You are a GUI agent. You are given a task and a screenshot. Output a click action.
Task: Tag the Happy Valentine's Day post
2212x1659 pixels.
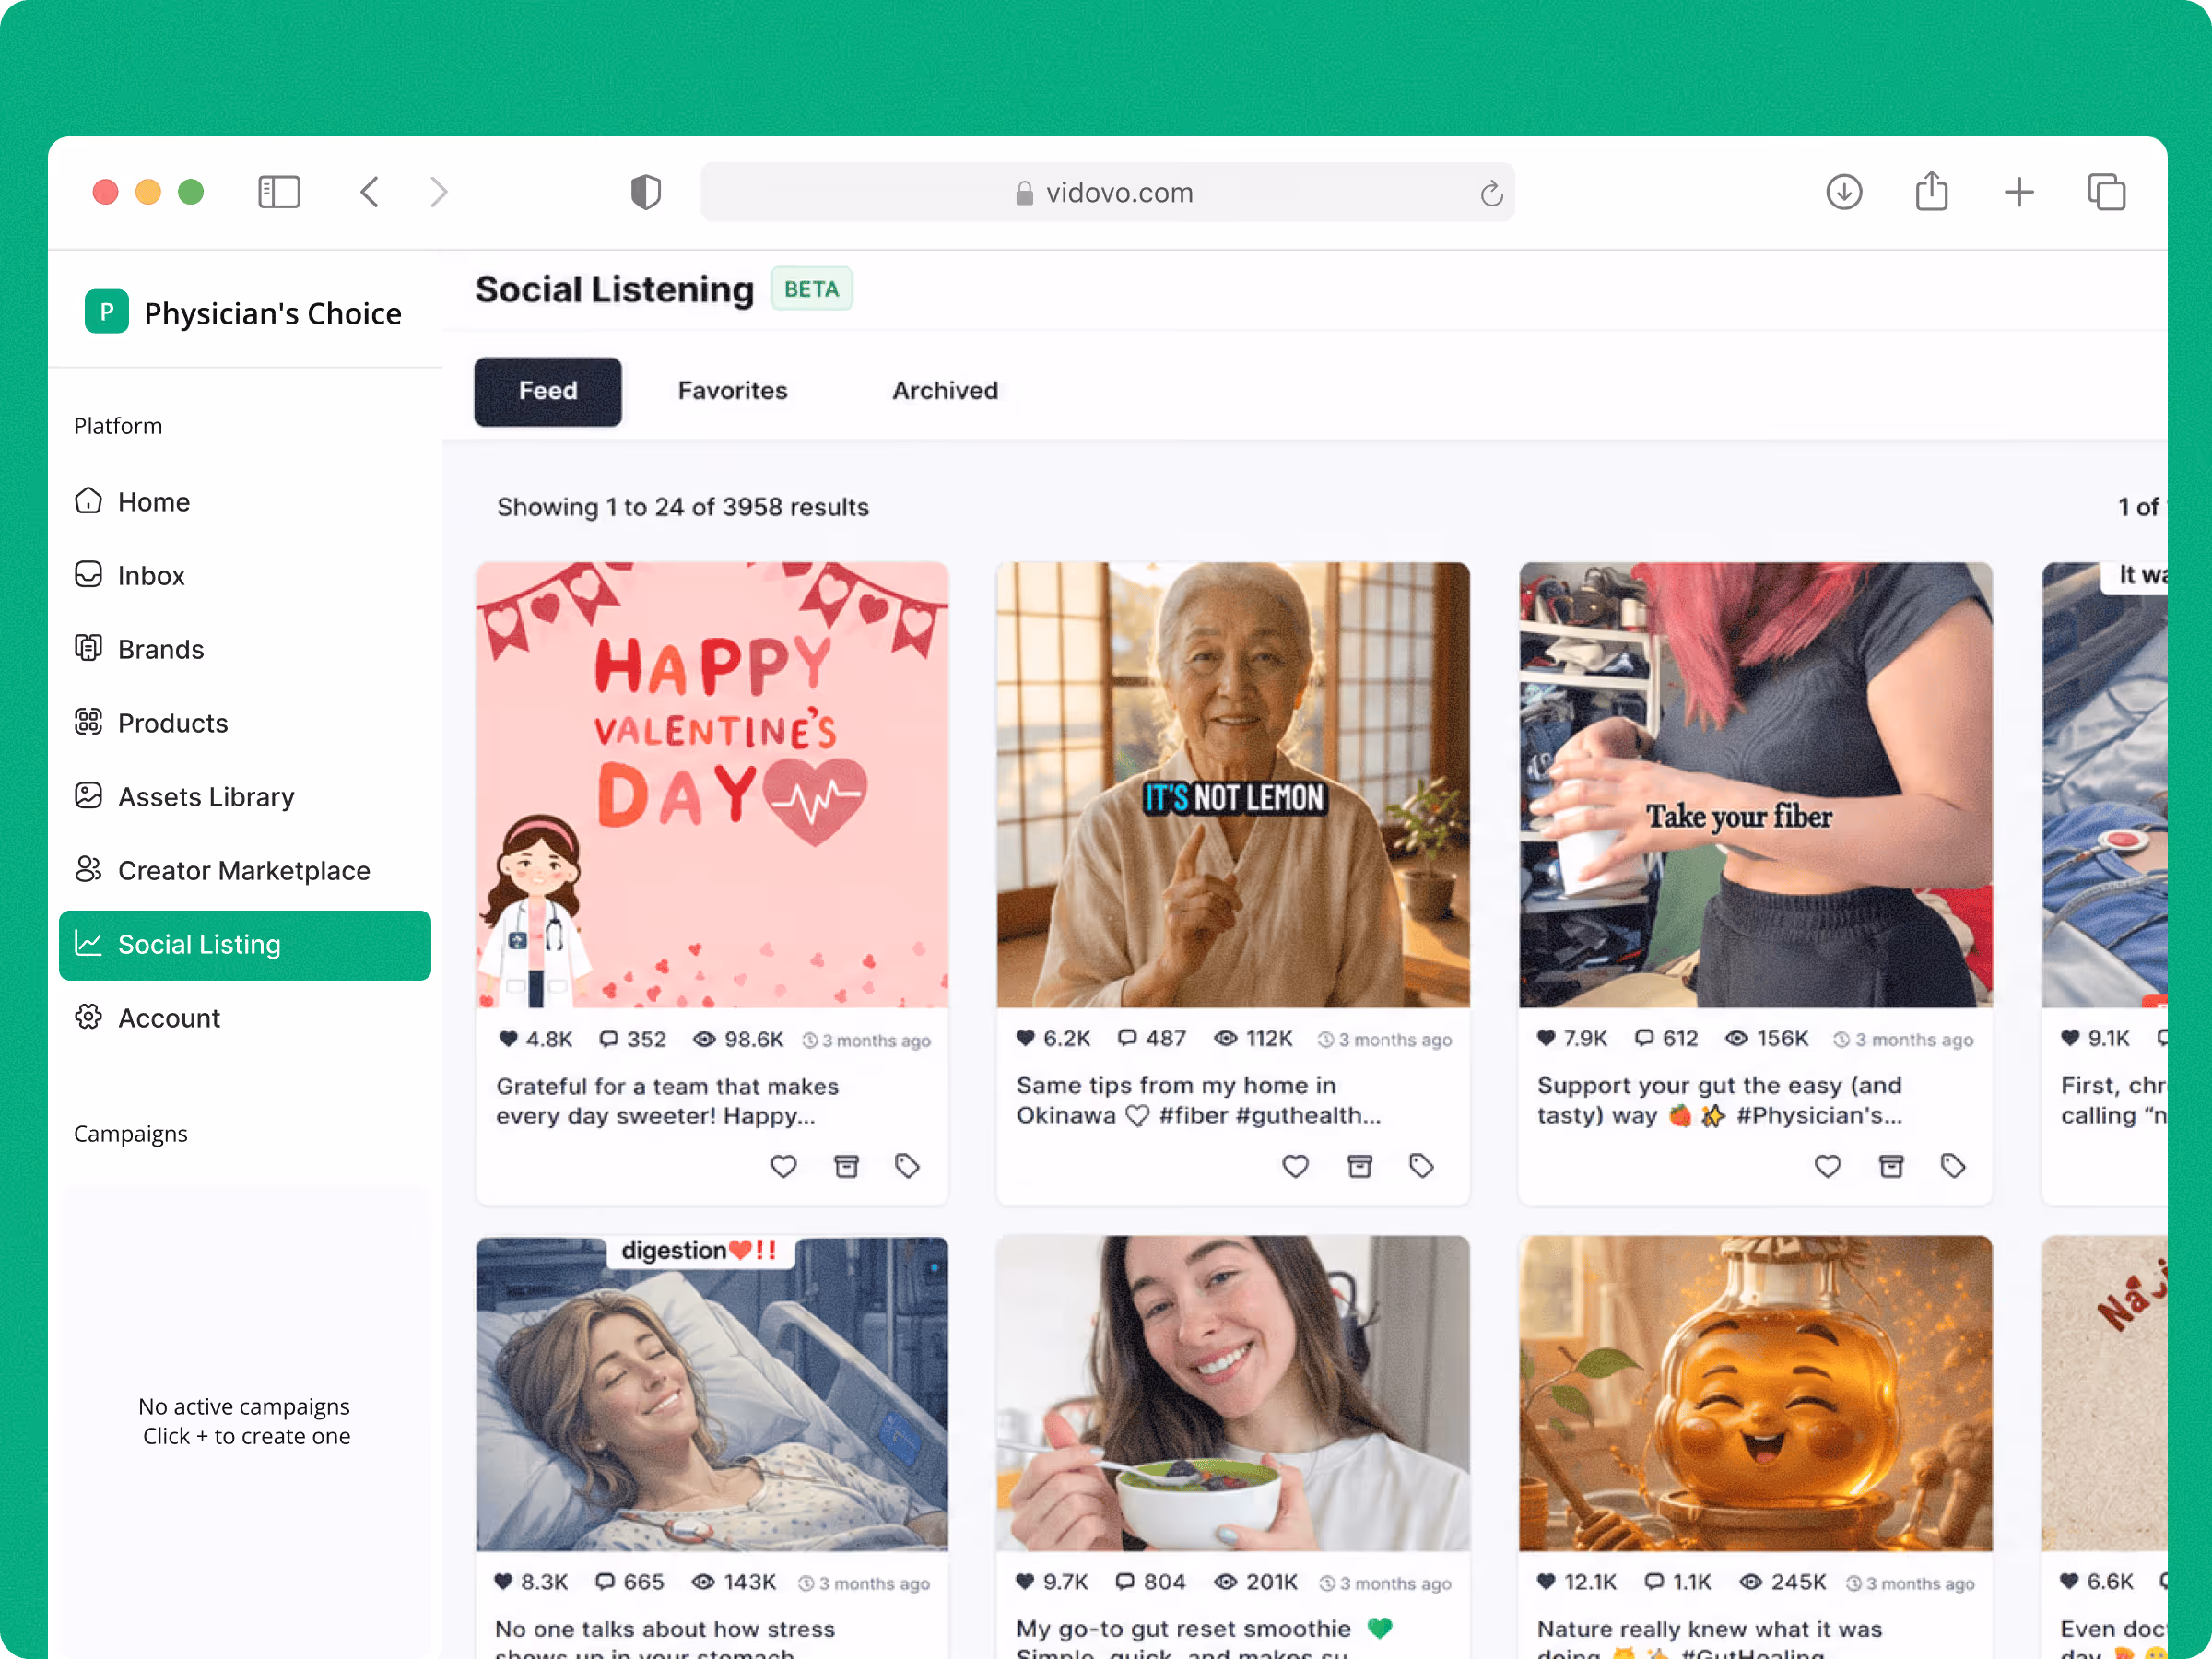(x=908, y=1166)
